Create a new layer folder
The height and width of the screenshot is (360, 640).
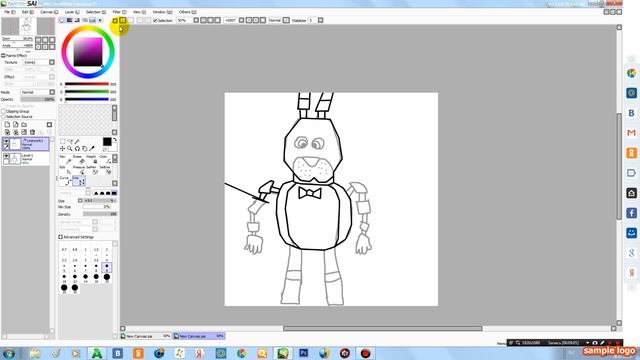[x=24, y=124]
